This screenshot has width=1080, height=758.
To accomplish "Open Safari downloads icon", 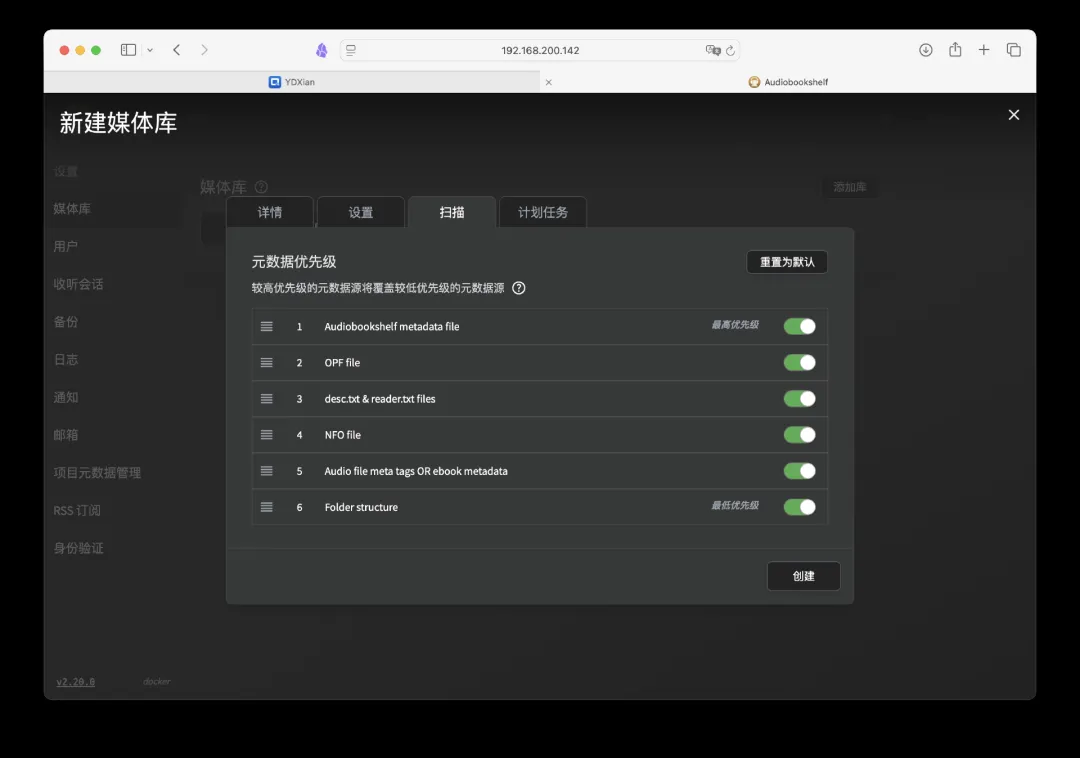I will pos(926,50).
